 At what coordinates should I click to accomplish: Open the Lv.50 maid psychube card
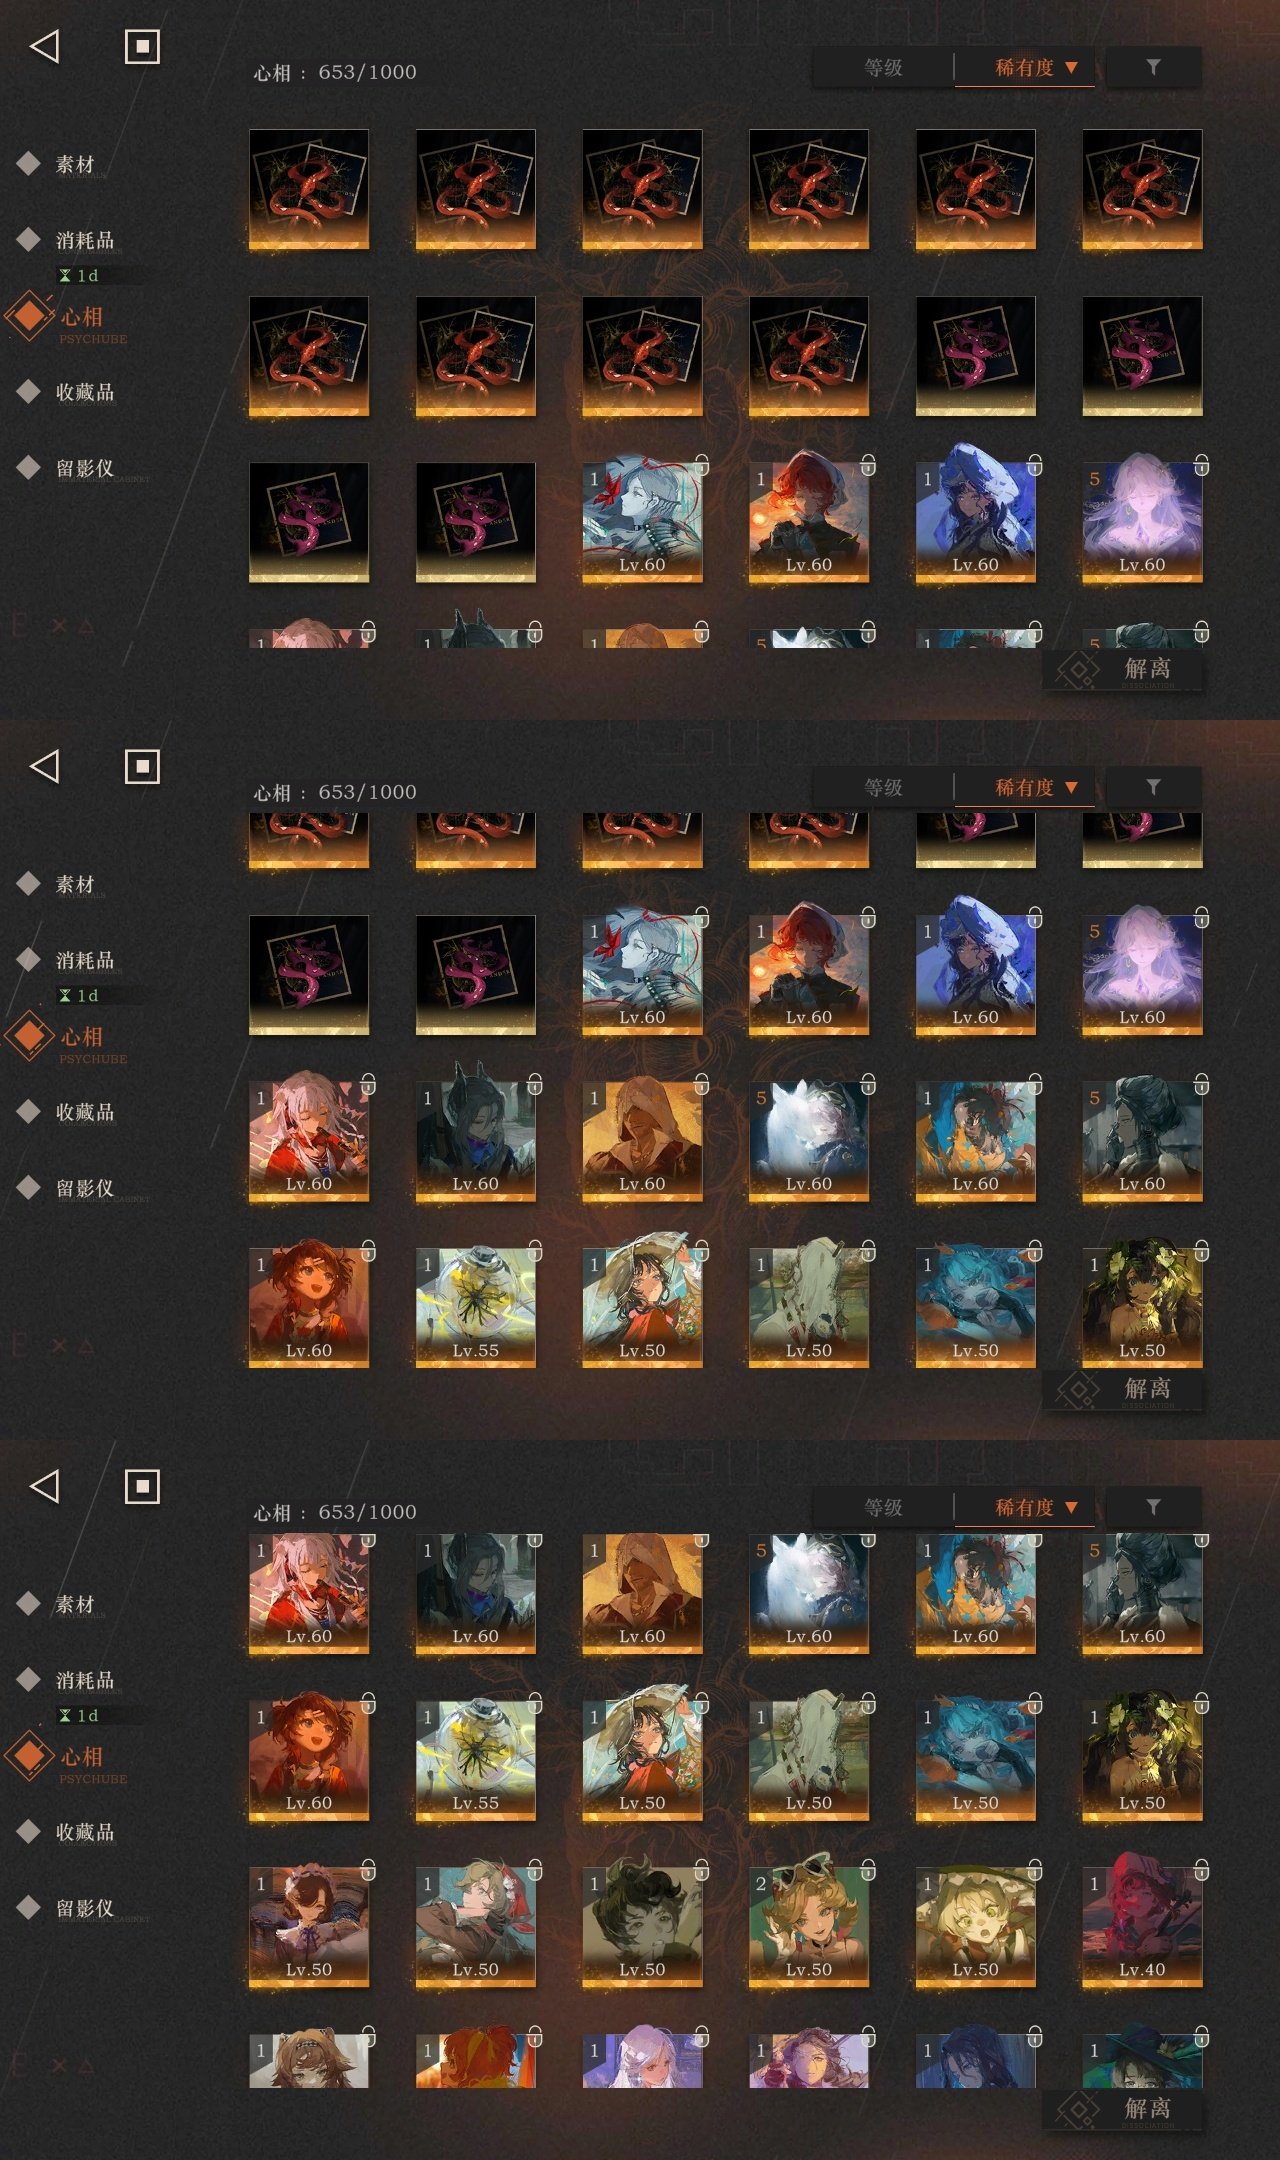(308, 1927)
